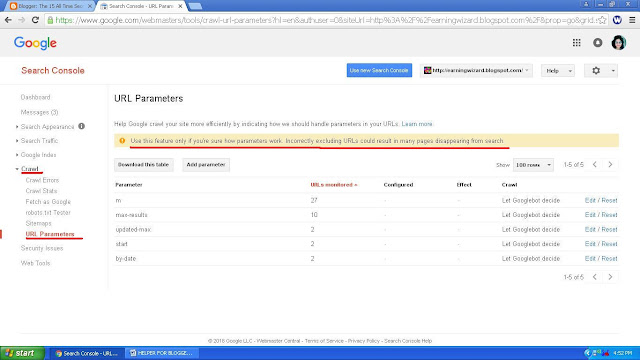
Task: Open Fetch as Google
Action: (48, 202)
